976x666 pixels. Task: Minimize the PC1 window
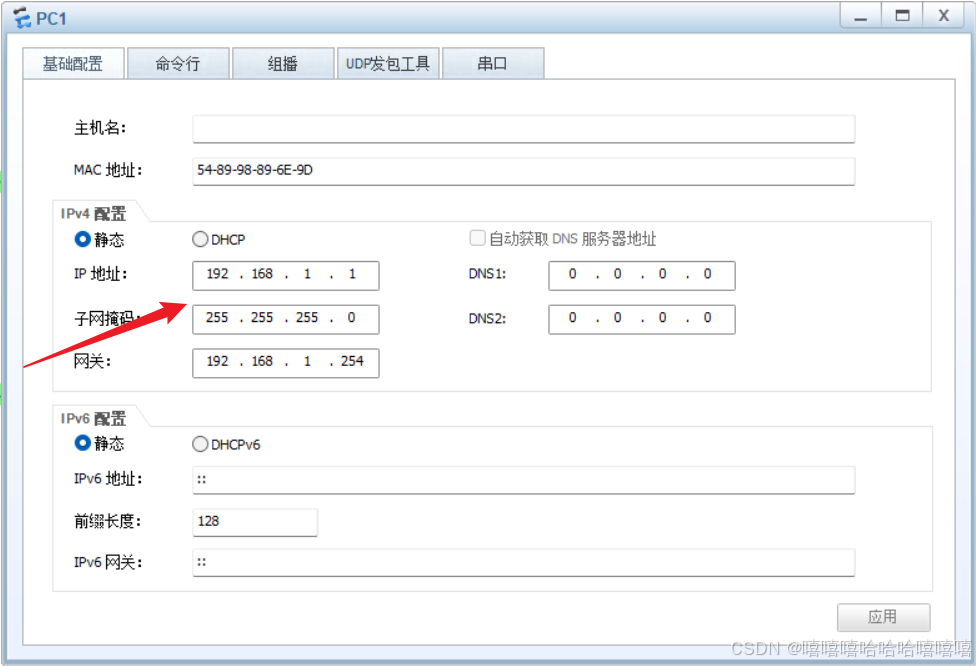(x=860, y=16)
